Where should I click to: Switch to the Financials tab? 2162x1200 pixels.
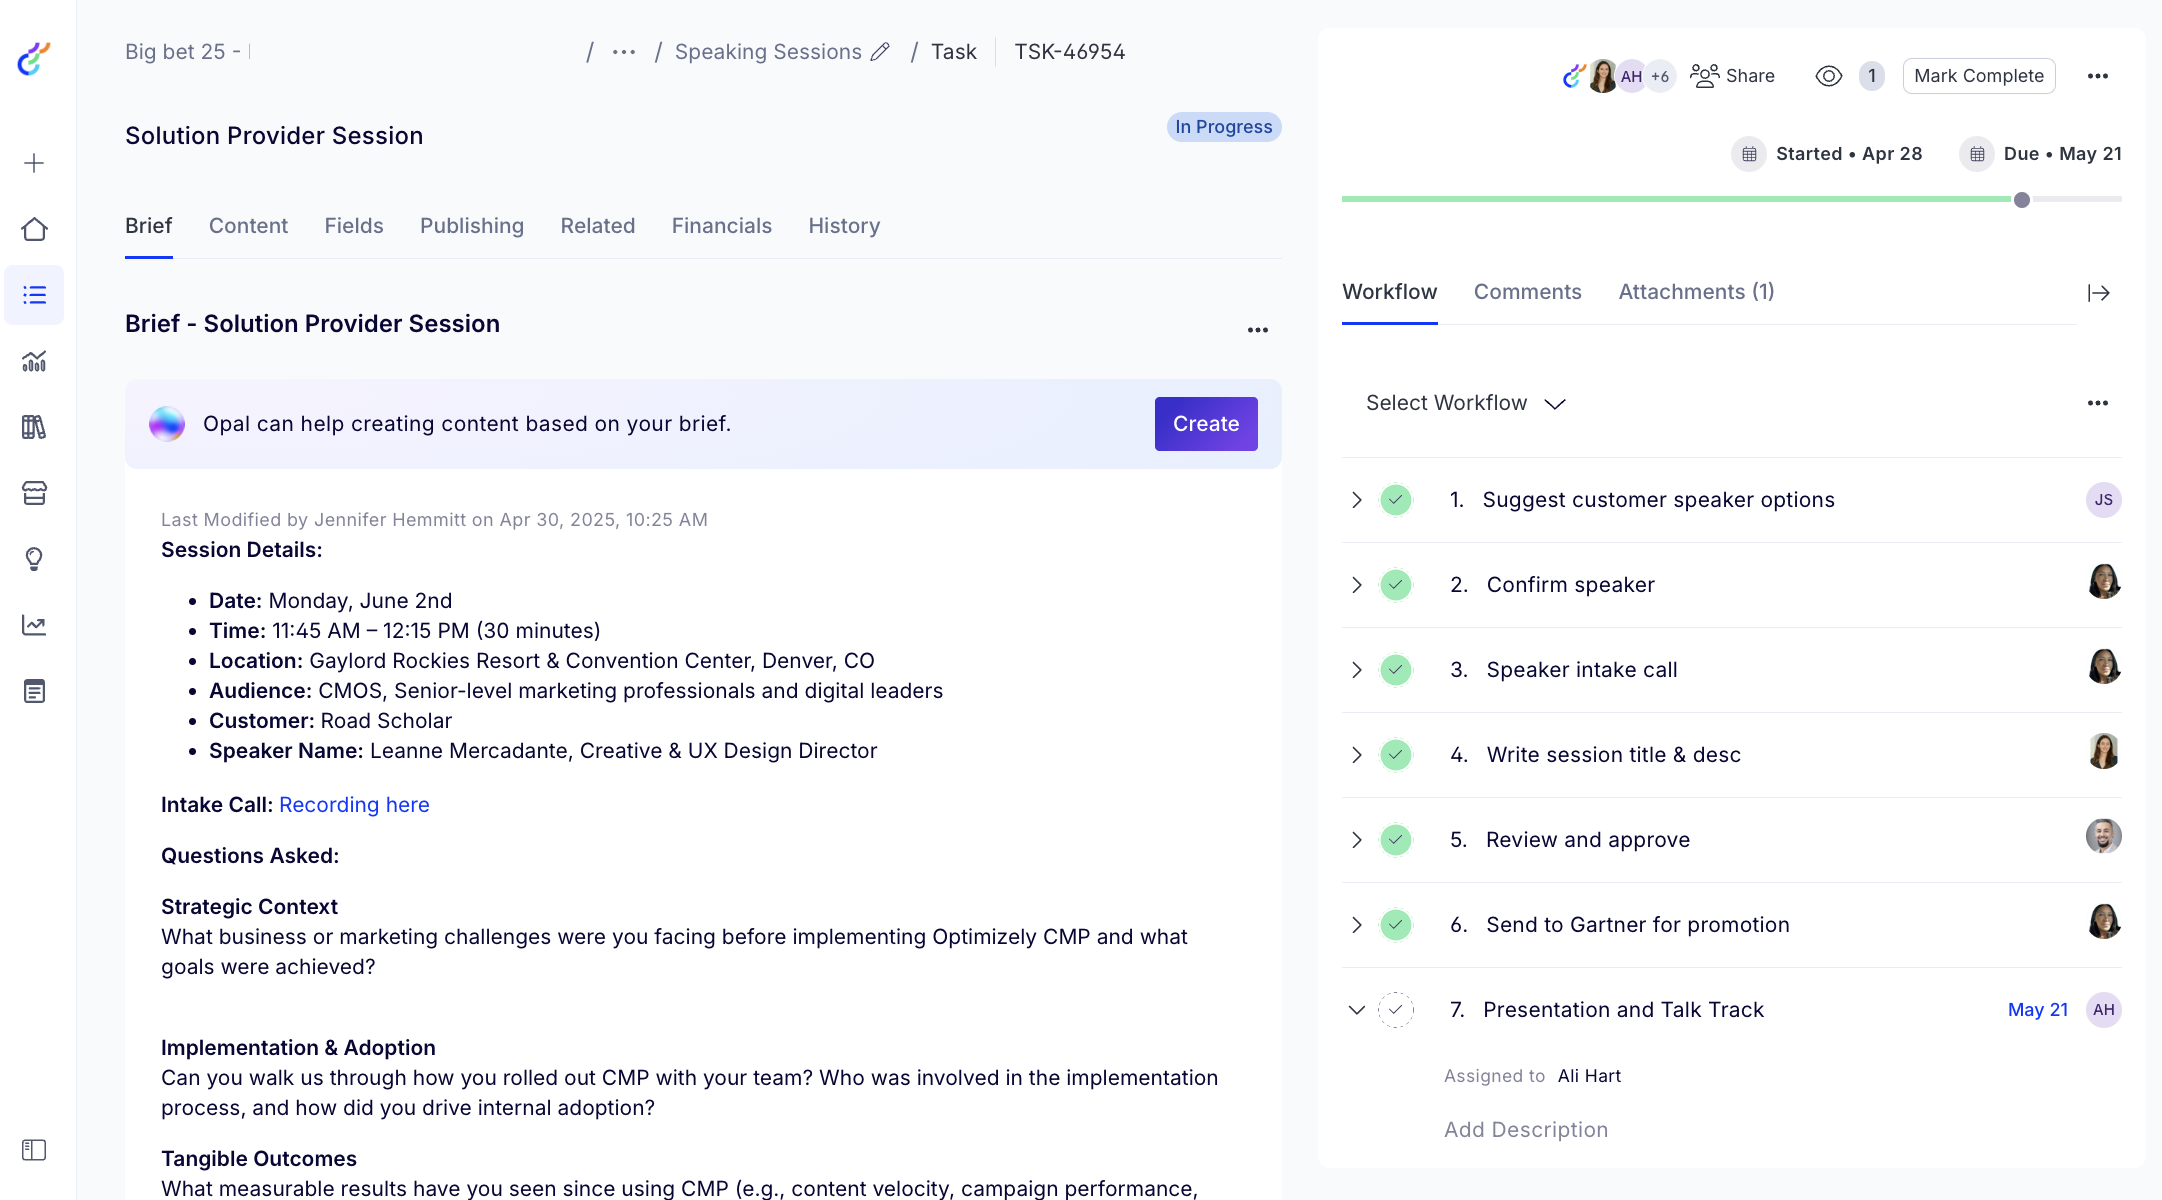pos(721,226)
